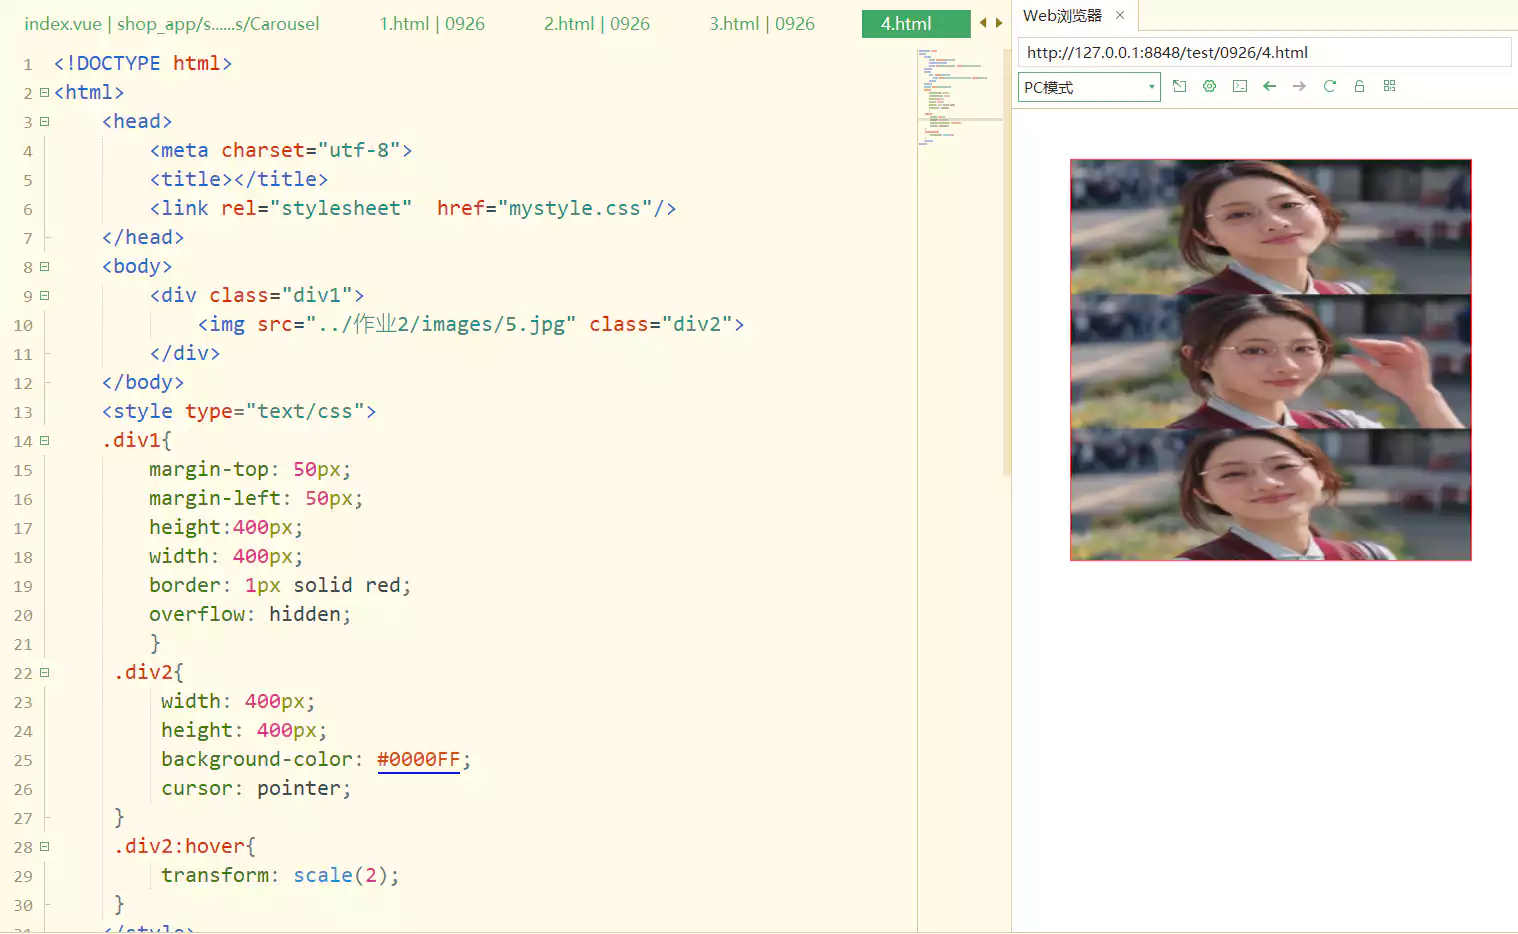
Task: Go forward in the built-in browser
Action: coord(1299,86)
